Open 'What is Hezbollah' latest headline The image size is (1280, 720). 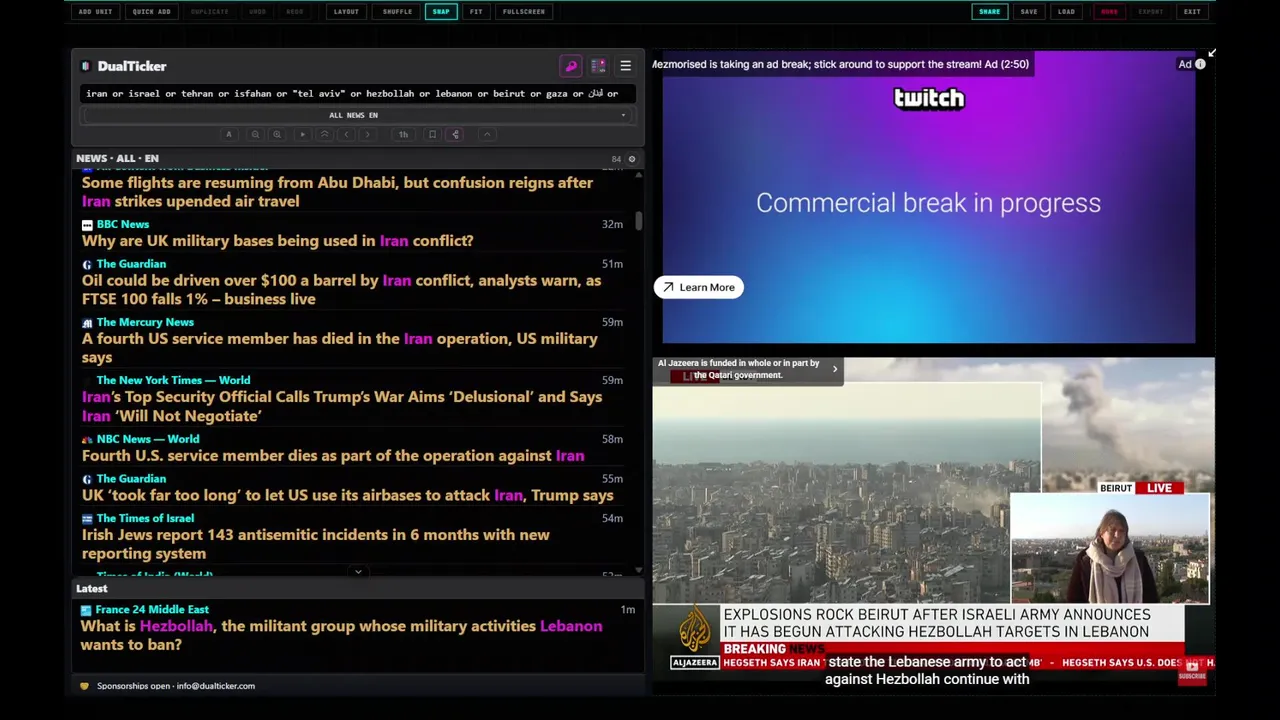pos(341,635)
